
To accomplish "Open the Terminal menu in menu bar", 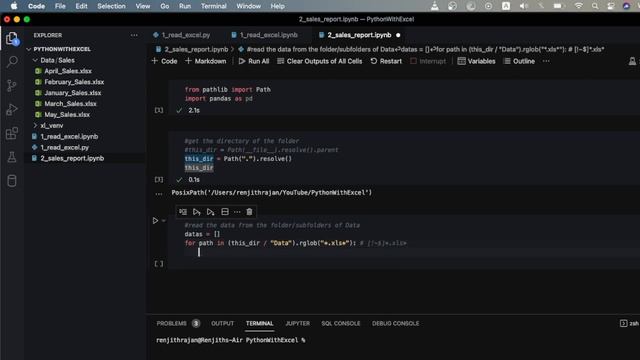I will [x=213, y=6].
